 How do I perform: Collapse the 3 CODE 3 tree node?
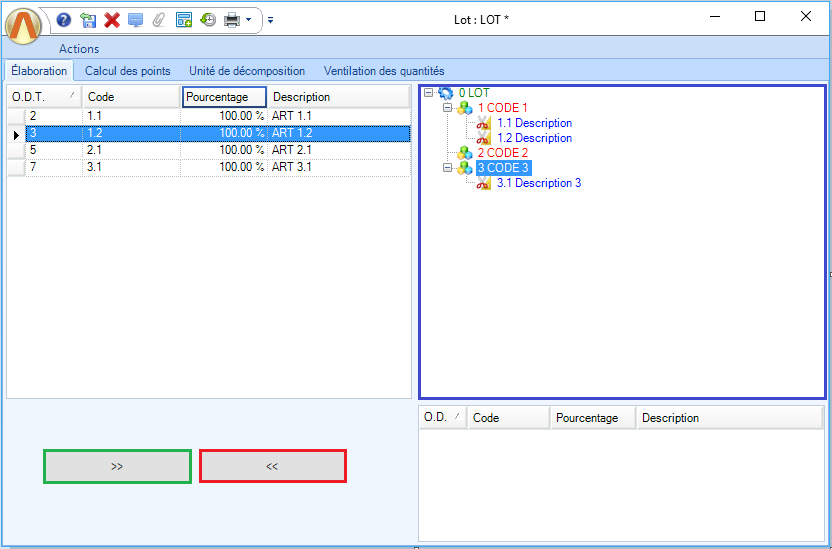coord(448,168)
